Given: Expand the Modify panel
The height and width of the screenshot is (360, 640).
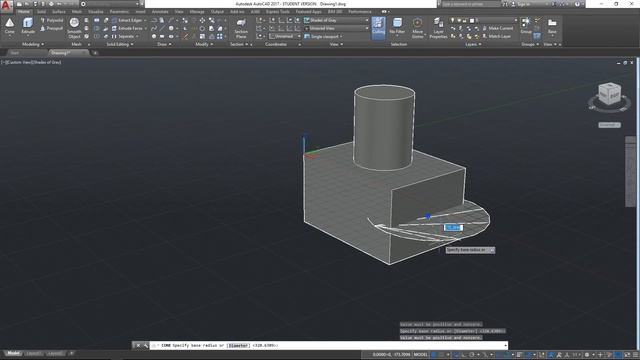Looking at the screenshot, I should point(204,44).
